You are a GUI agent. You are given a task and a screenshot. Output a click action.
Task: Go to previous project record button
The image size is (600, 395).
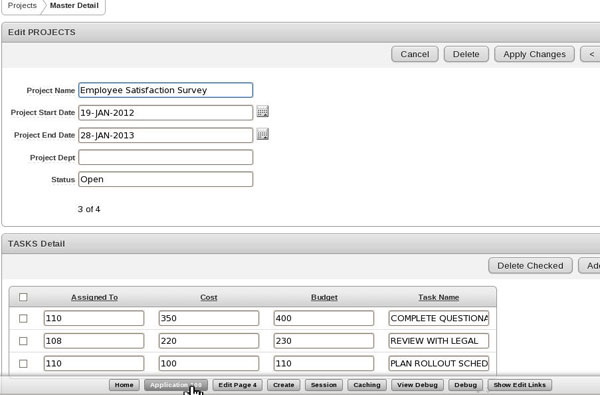[591, 54]
